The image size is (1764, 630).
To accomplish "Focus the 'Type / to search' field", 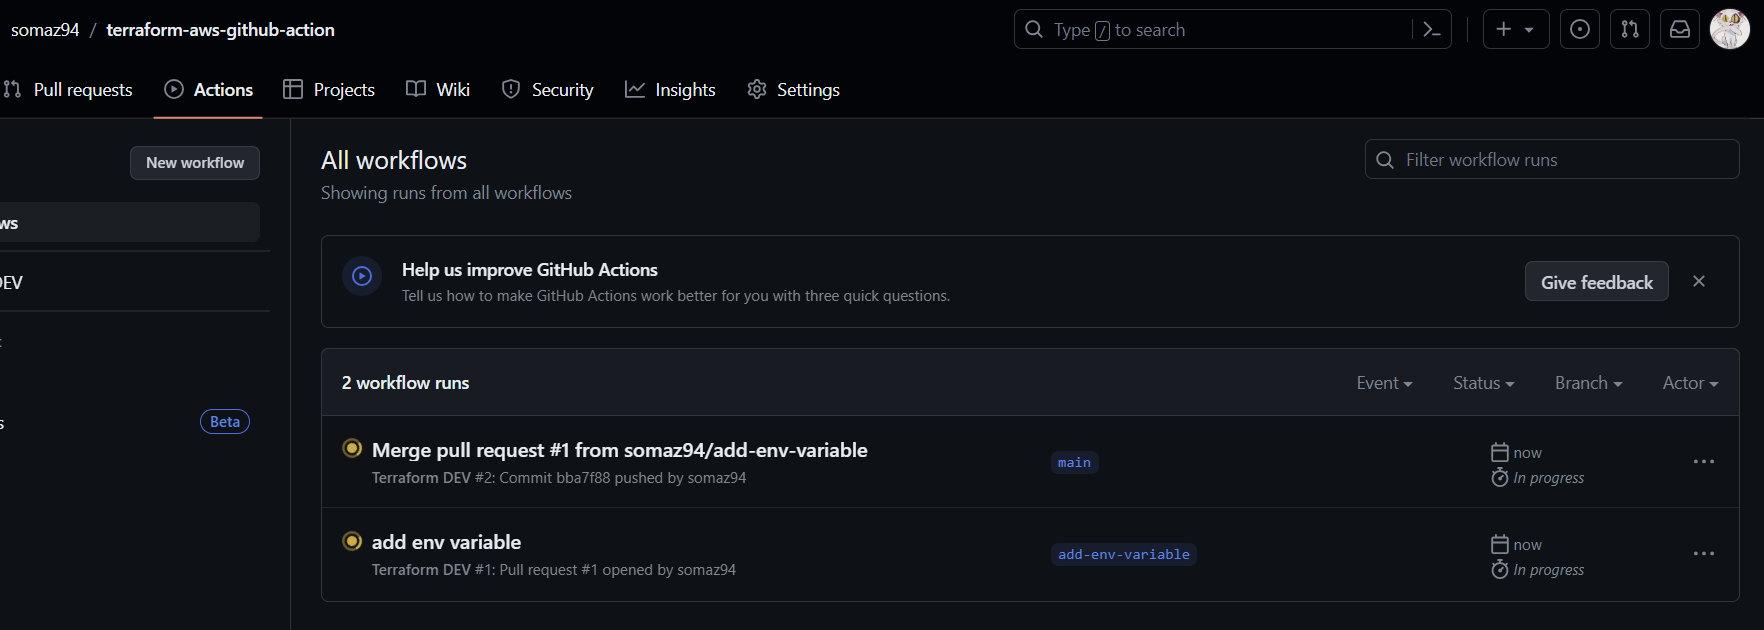I will pos(1232,30).
